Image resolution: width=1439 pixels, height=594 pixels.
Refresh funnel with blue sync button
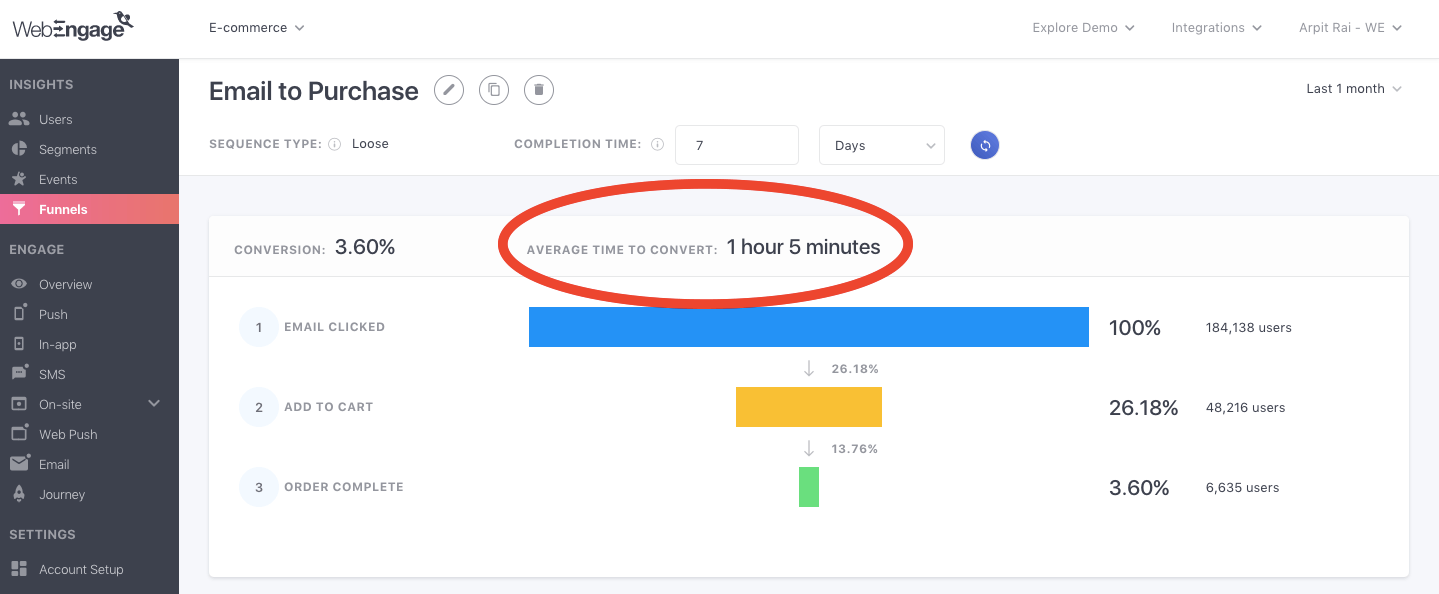[x=985, y=145]
